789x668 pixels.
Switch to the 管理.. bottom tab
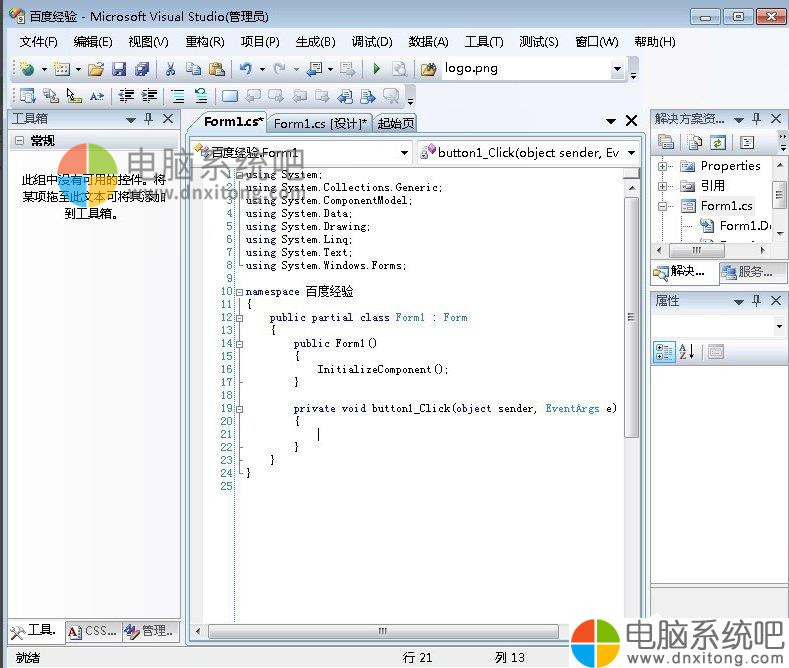point(149,631)
